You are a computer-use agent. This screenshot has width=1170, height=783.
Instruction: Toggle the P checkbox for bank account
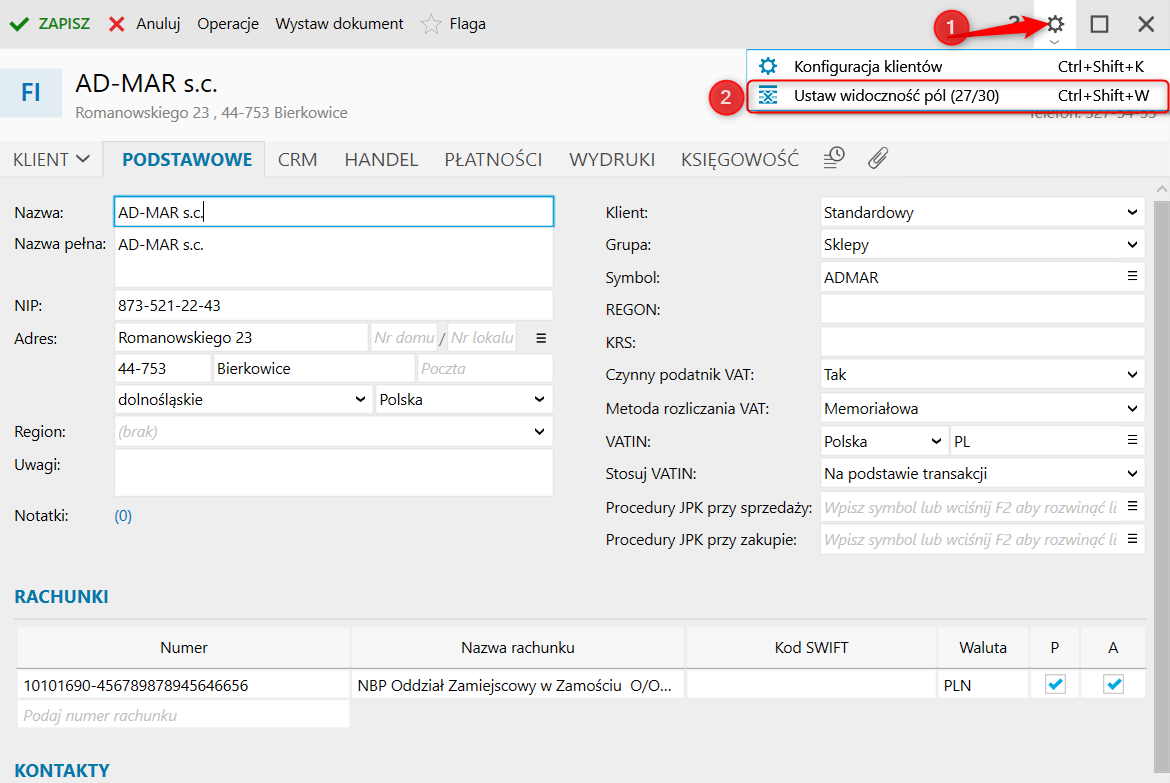pyautogui.click(x=1055, y=685)
